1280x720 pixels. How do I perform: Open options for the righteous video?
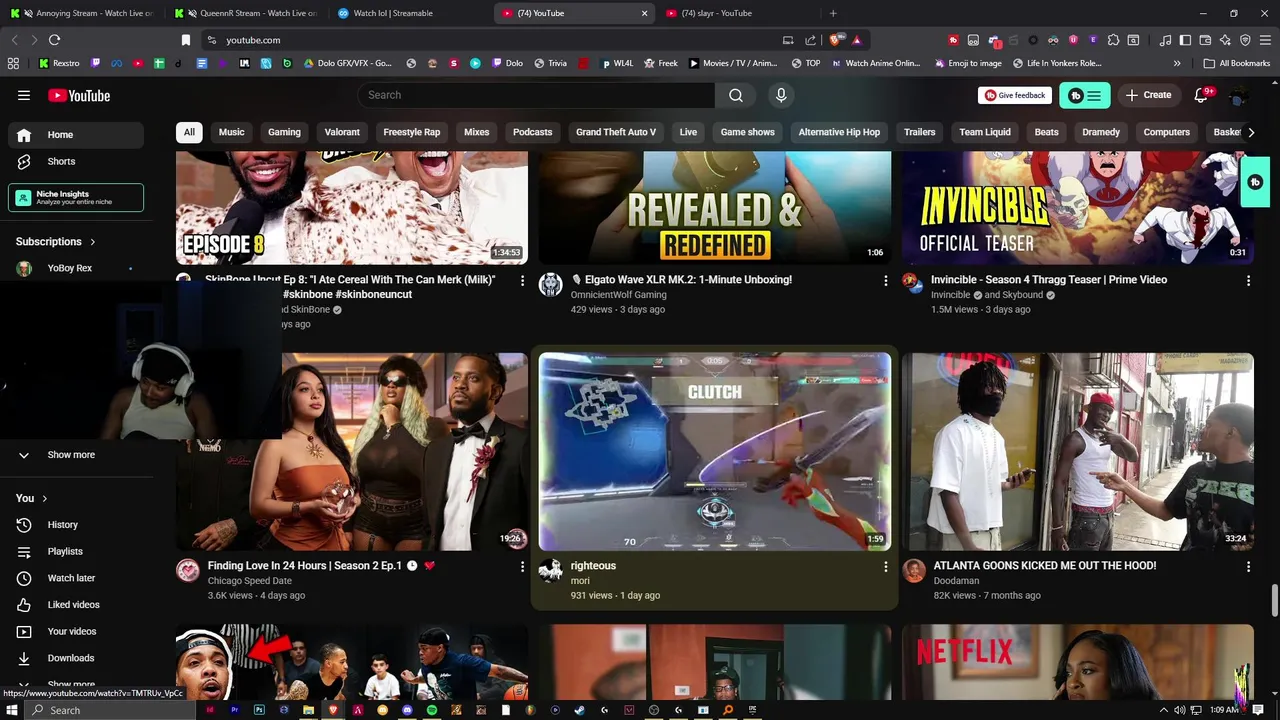tap(885, 567)
